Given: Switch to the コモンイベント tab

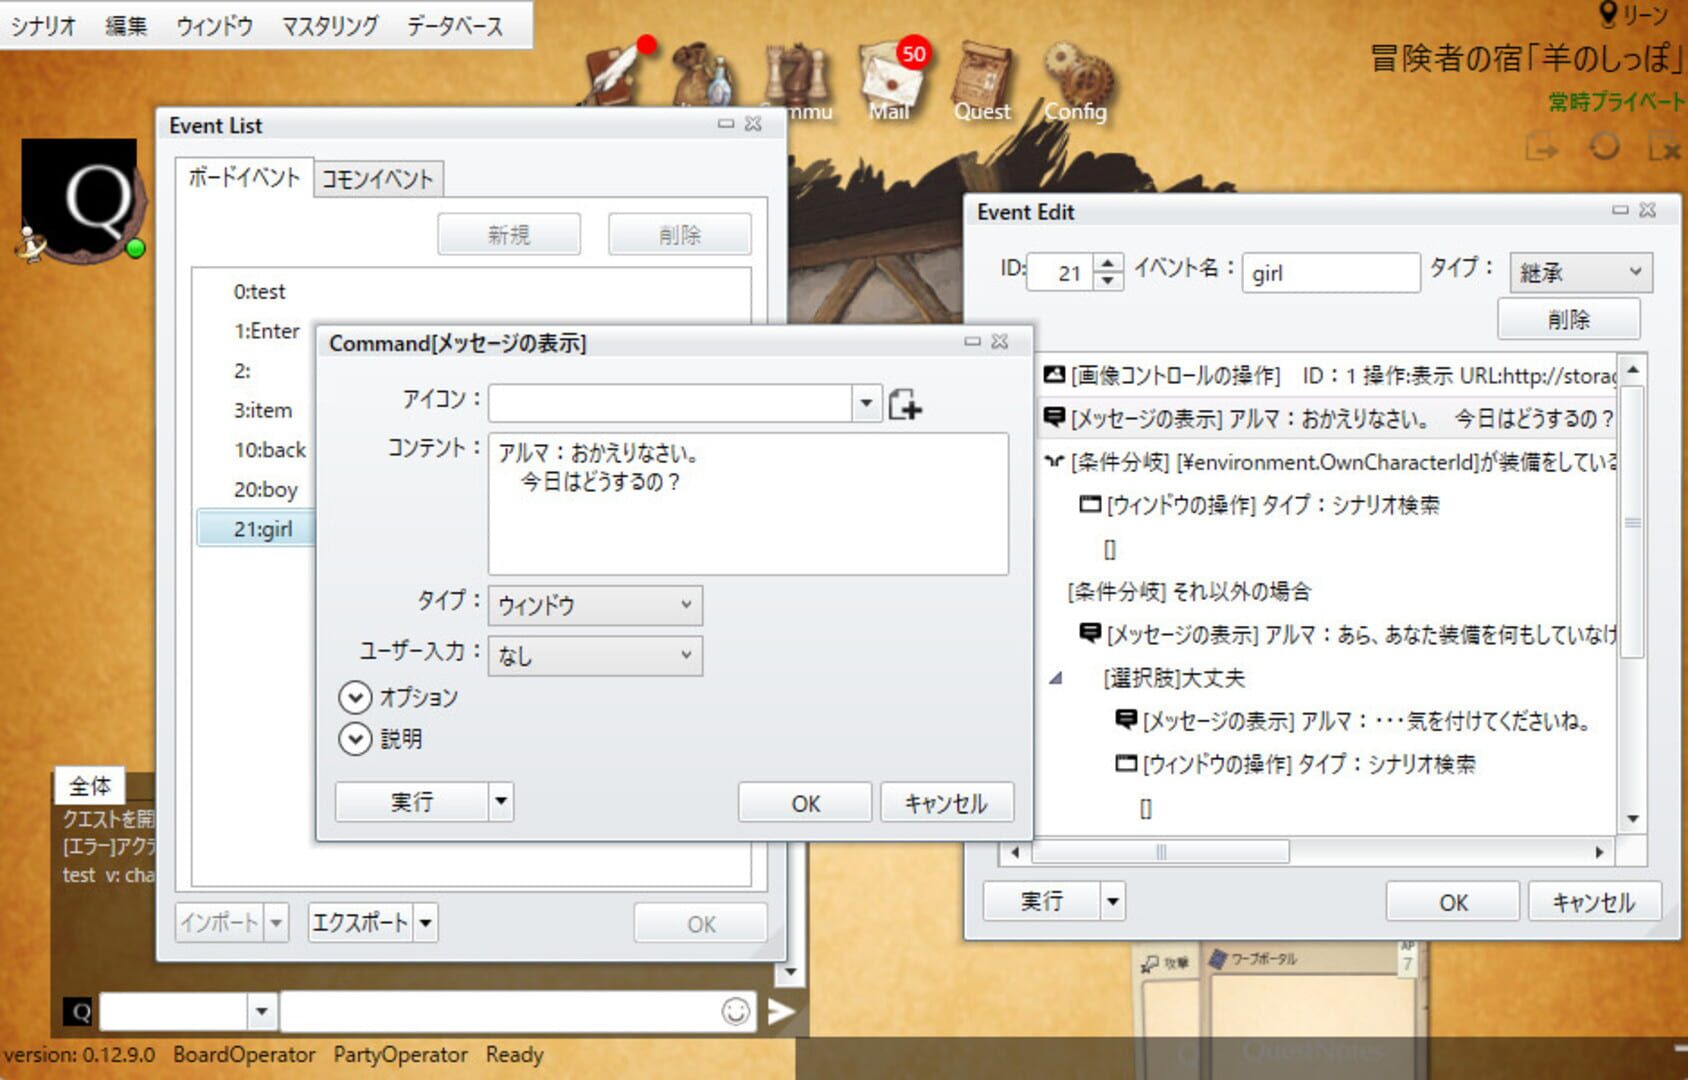Looking at the screenshot, I should tap(378, 178).
